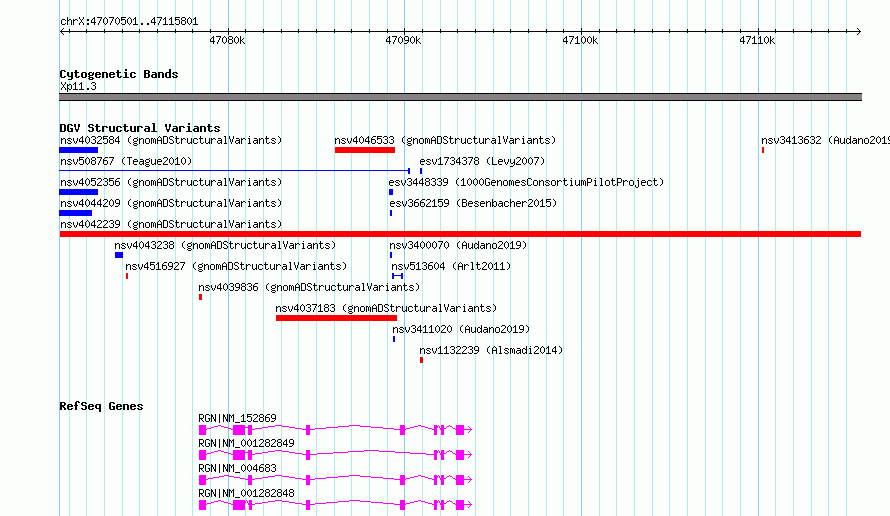The height and width of the screenshot is (516, 890).
Task: Click the chrX:47070501..47115801 coordinate label
Action: tap(129, 22)
